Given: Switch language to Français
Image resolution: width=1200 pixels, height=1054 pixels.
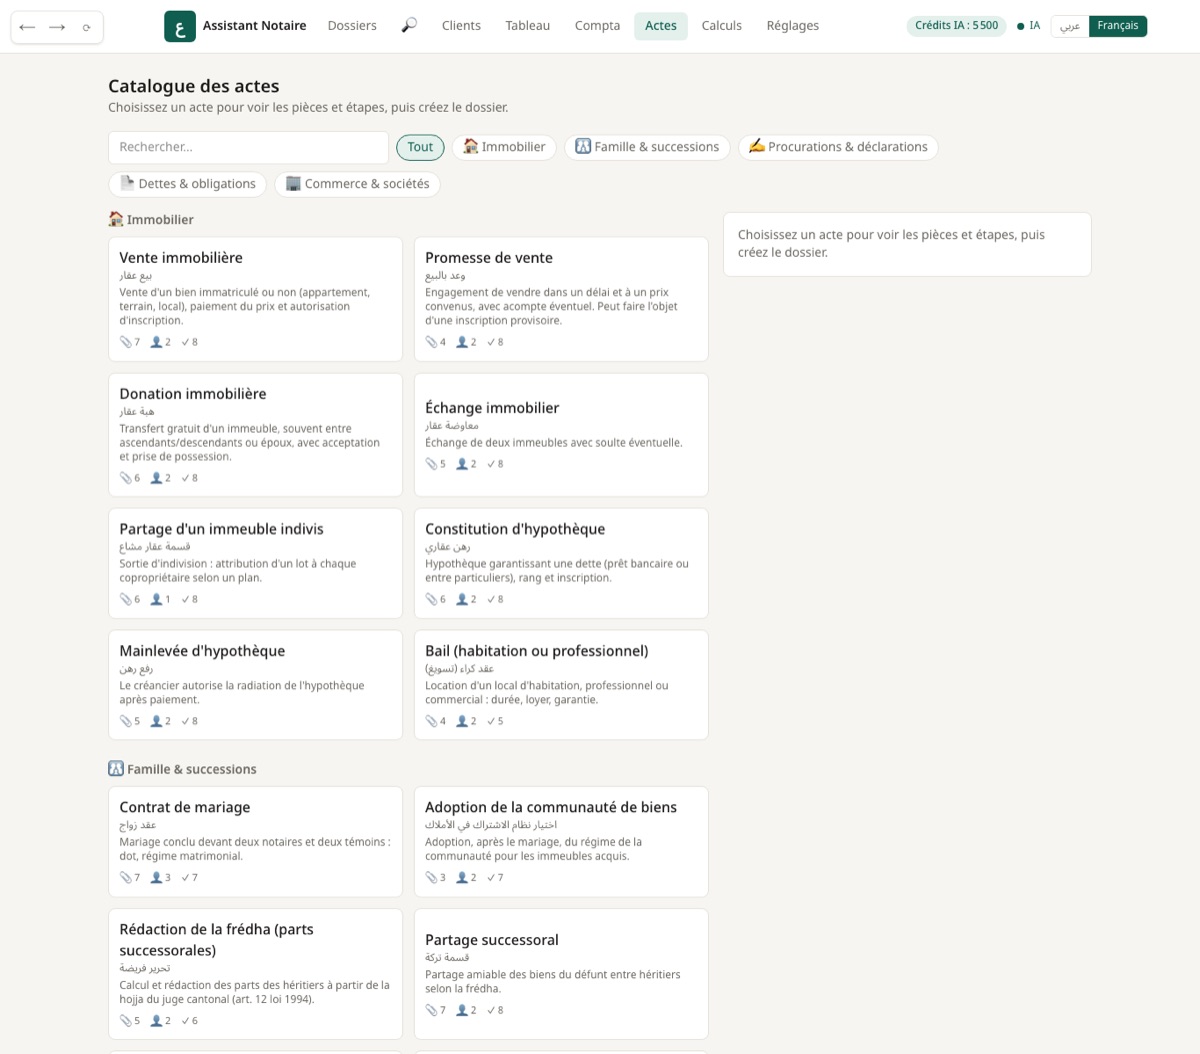Looking at the screenshot, I should coord(1118,26).
